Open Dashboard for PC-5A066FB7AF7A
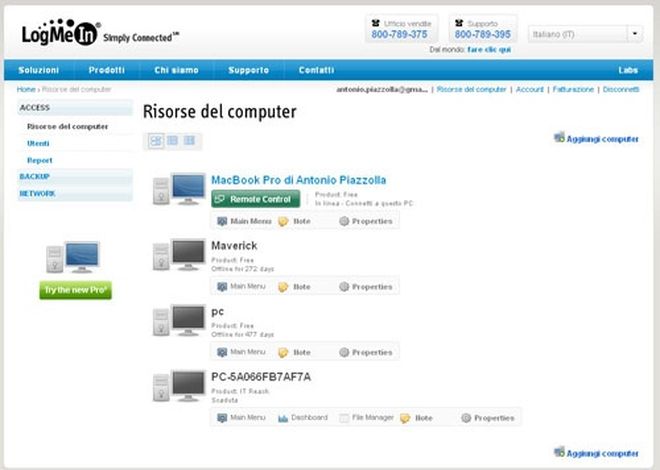The image size is (660, 470). 303,418
